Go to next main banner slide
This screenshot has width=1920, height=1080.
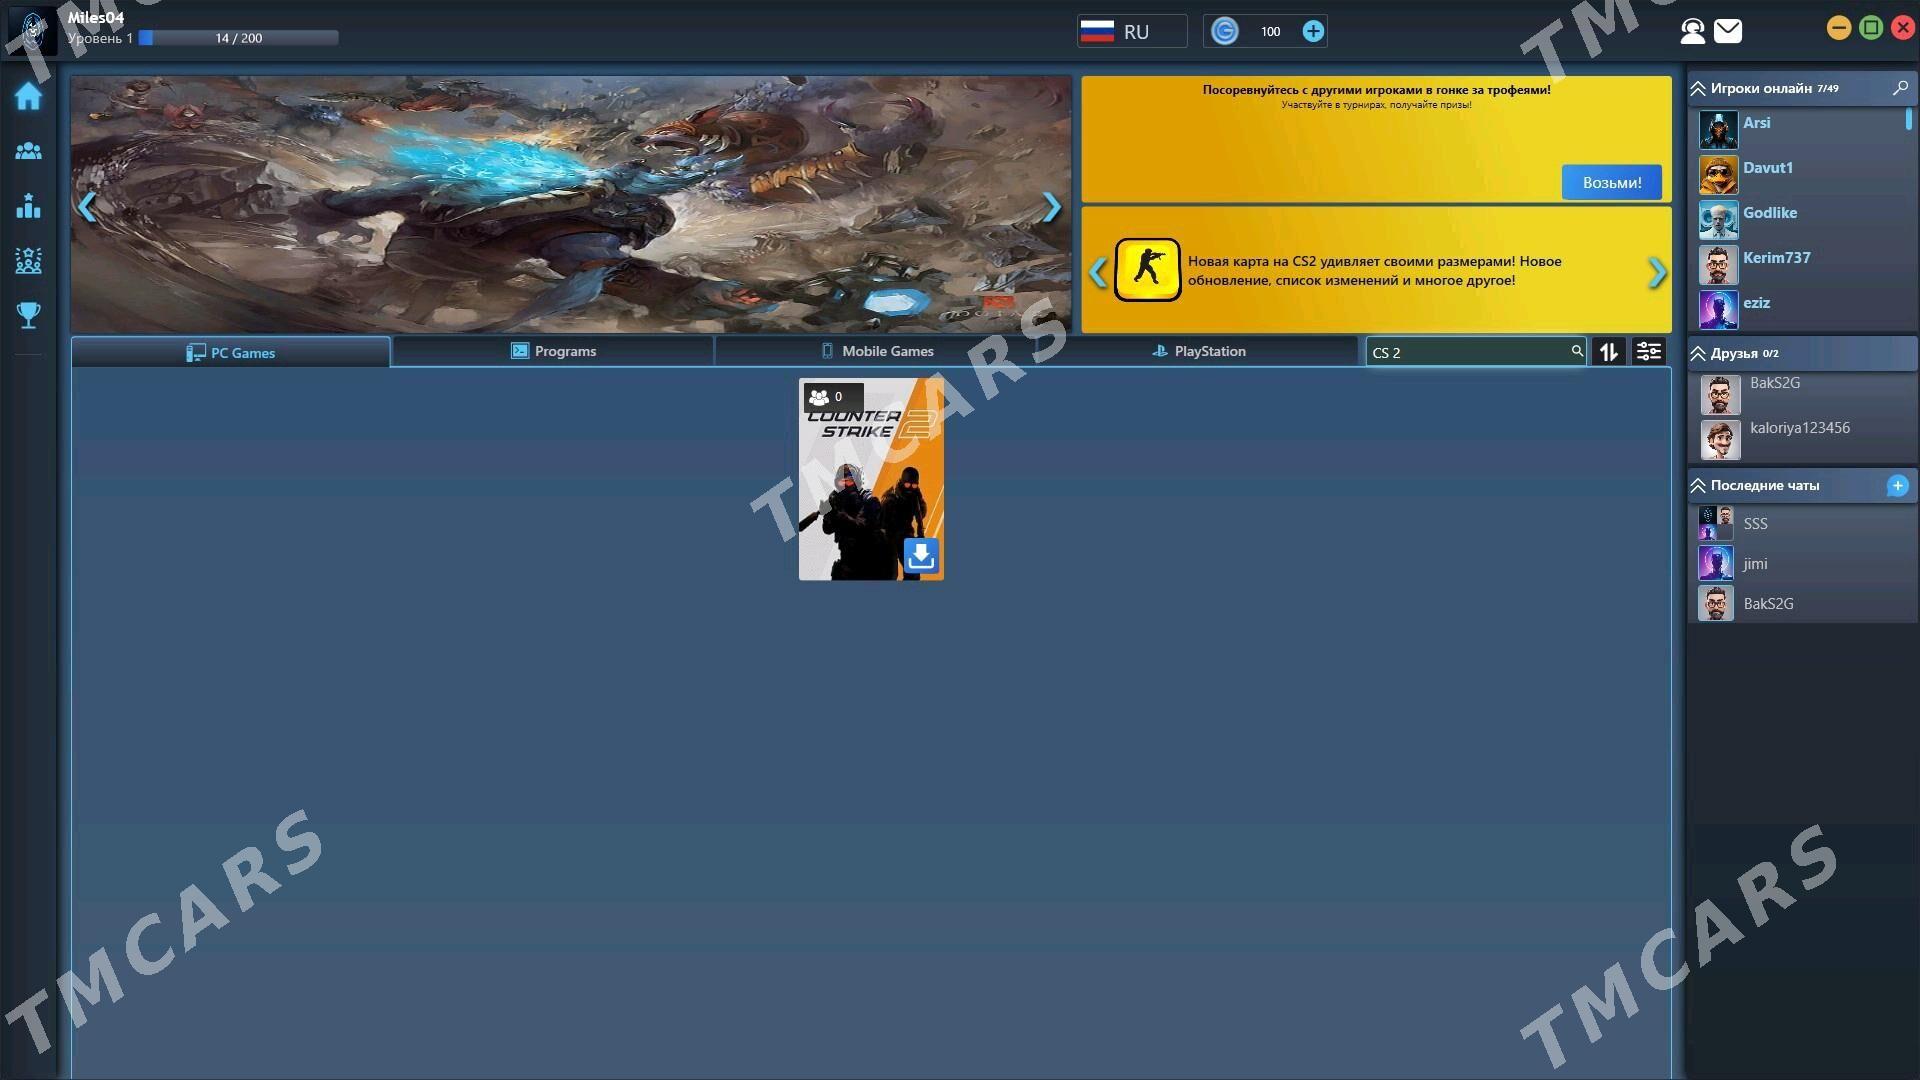coord(1051,206)
